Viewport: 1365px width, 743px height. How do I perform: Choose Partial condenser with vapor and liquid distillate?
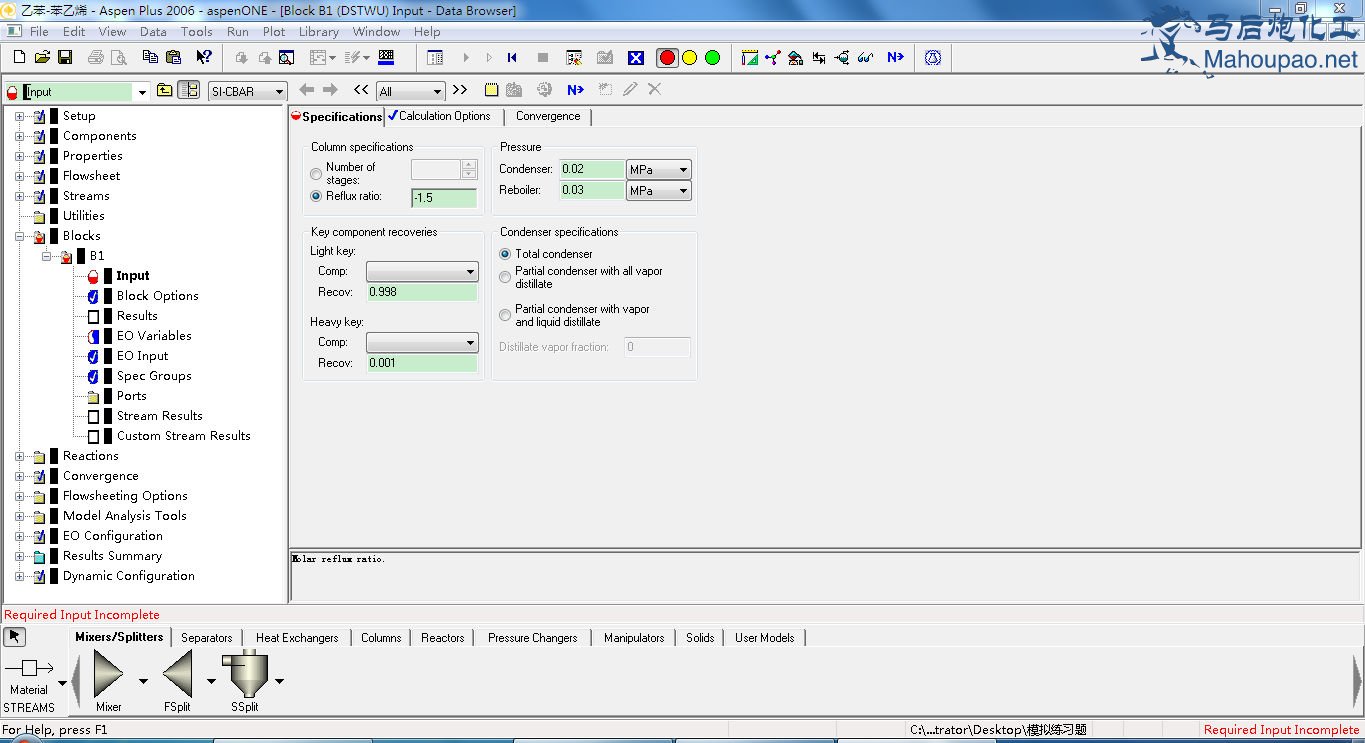point(505,315)
